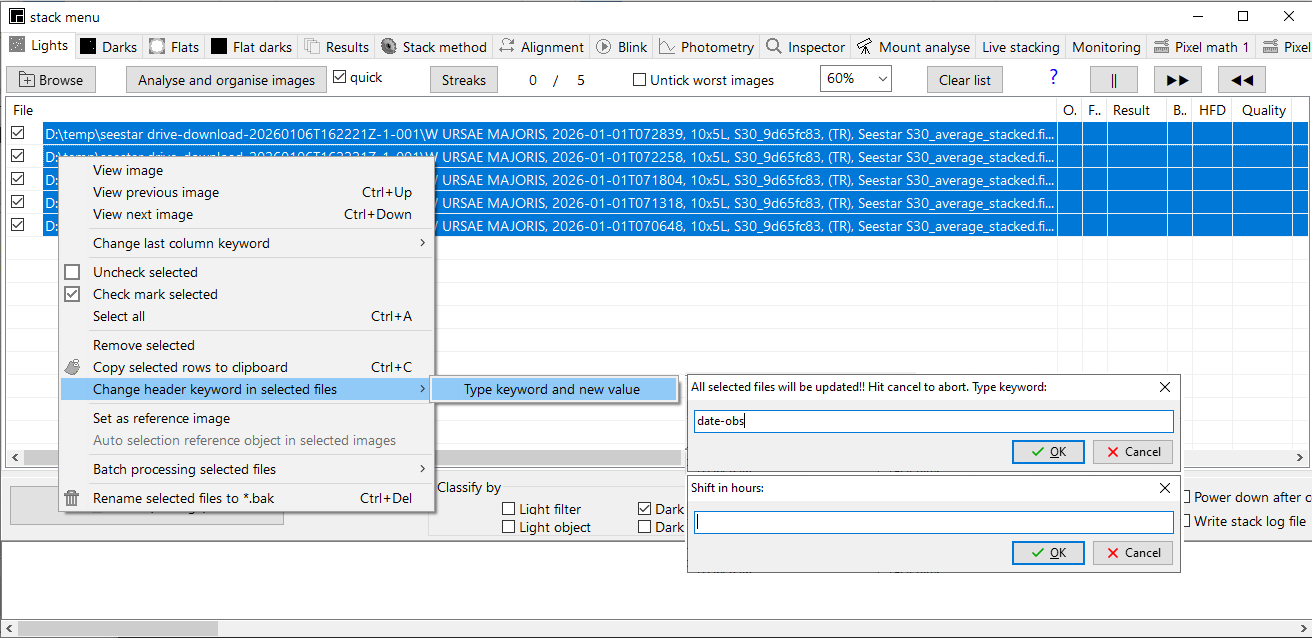Click the blue question mark help icon

coord(1053,78)
